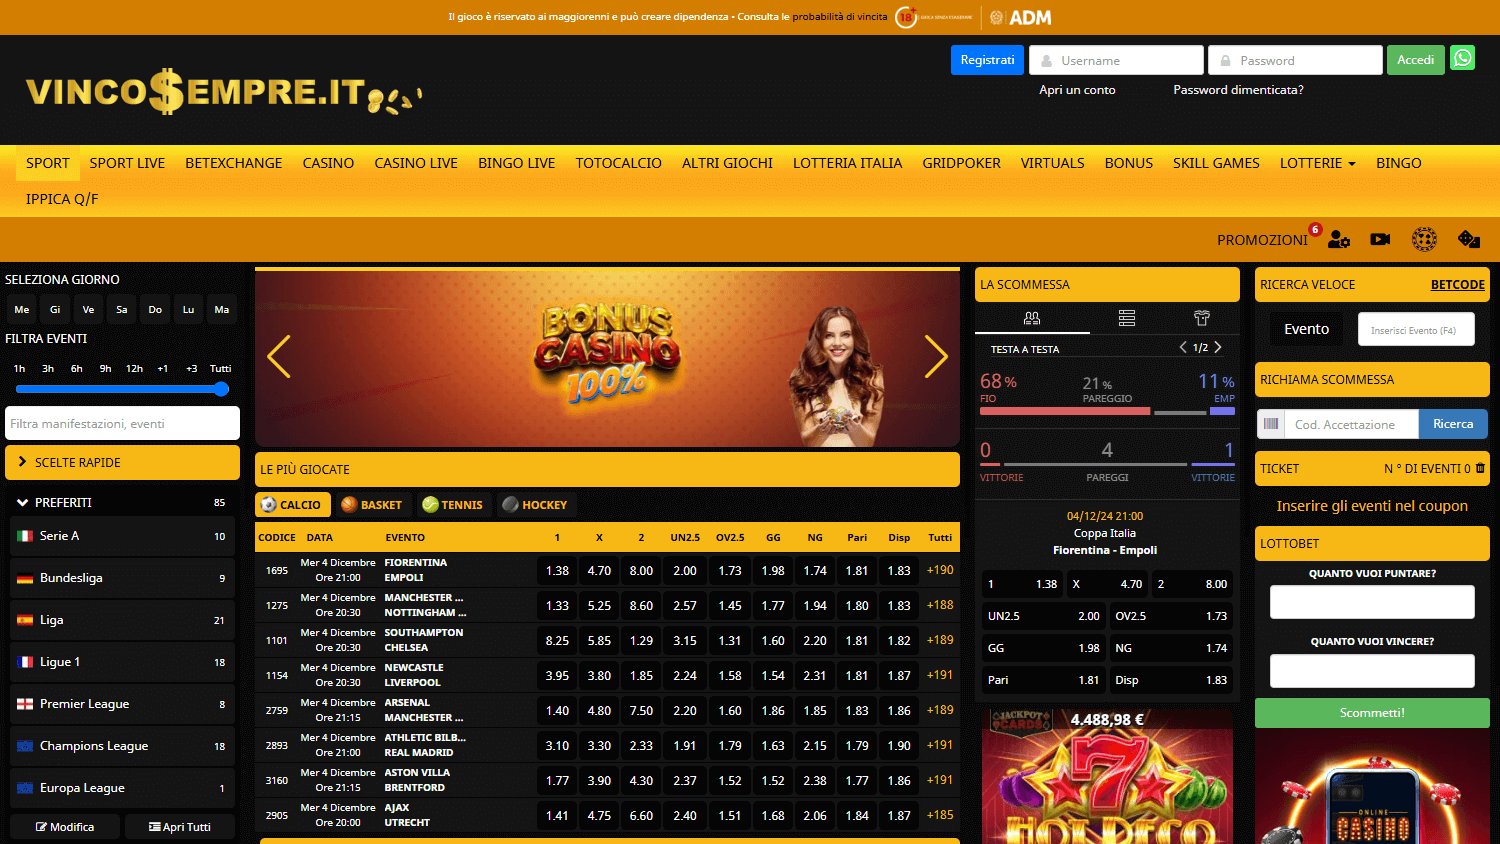The width and height of the screenshot is (1500, 844).
Task: Click the Fiorentina 68% win bar
Action: click(x=1065, y=411)
